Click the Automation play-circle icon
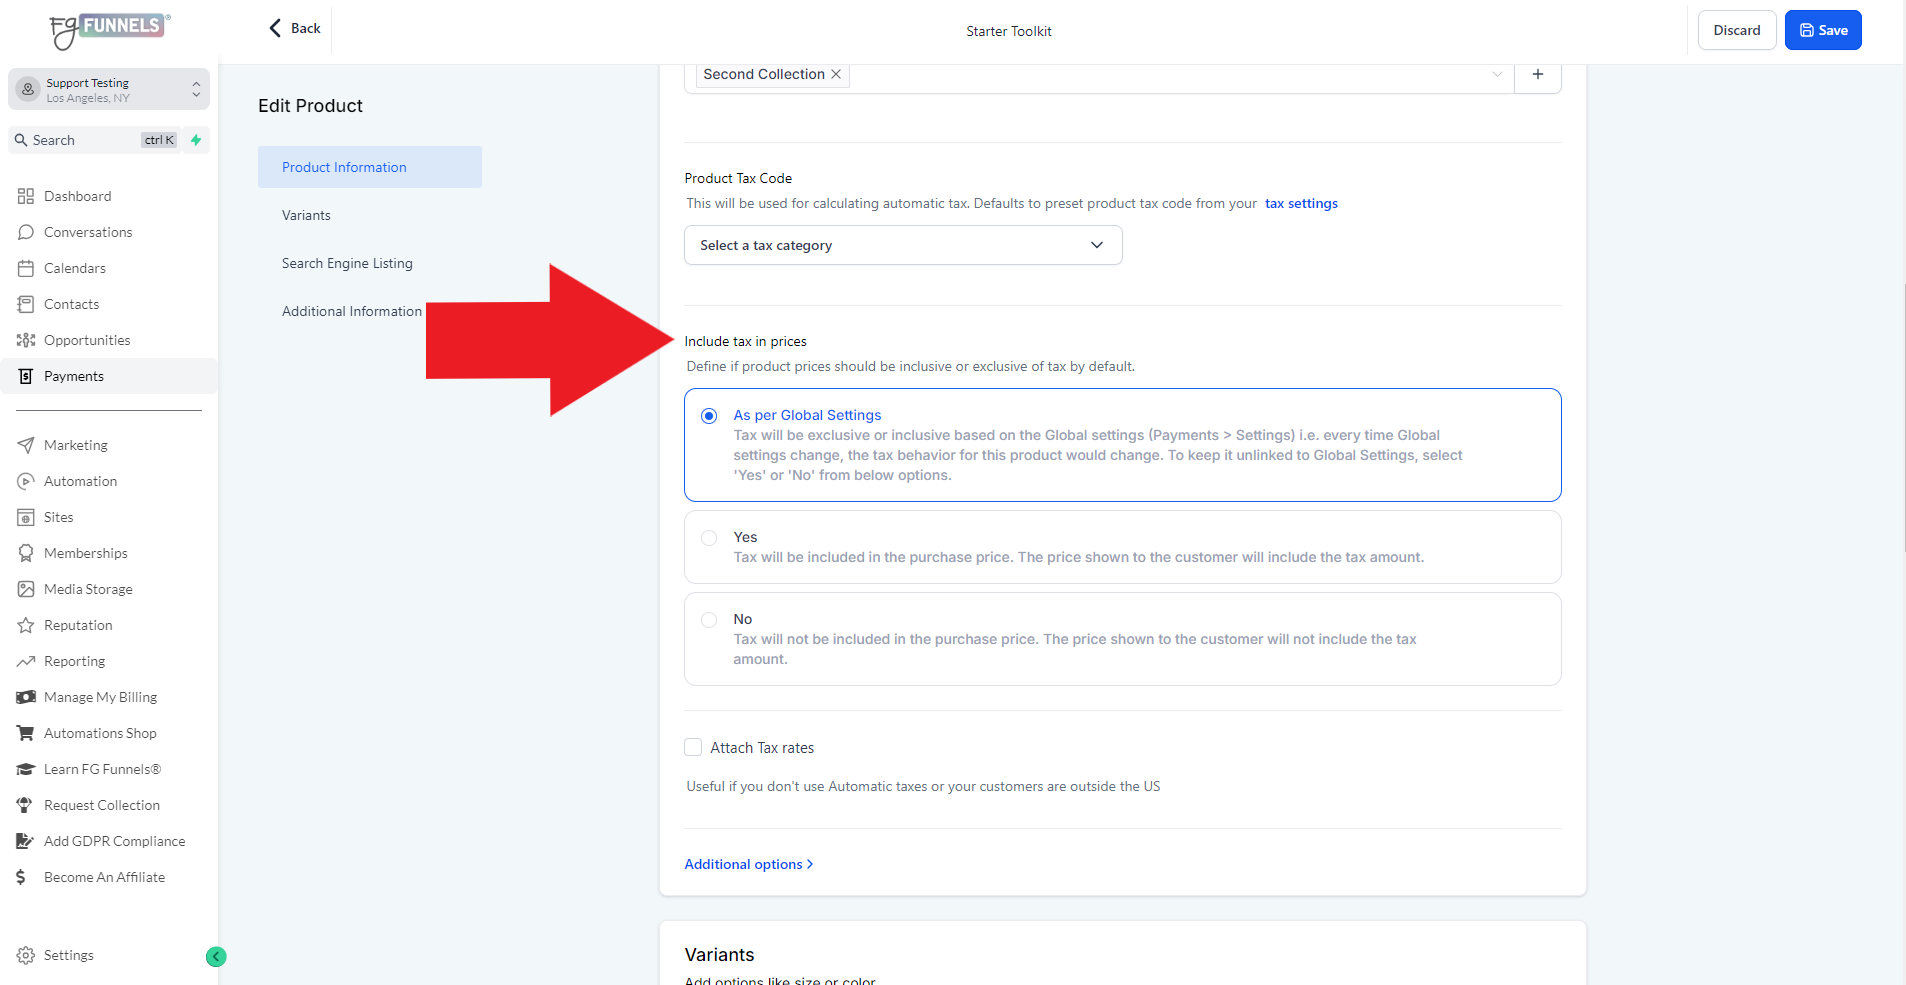The height and width of the screenshot is (985, 1906). [26, 481]
